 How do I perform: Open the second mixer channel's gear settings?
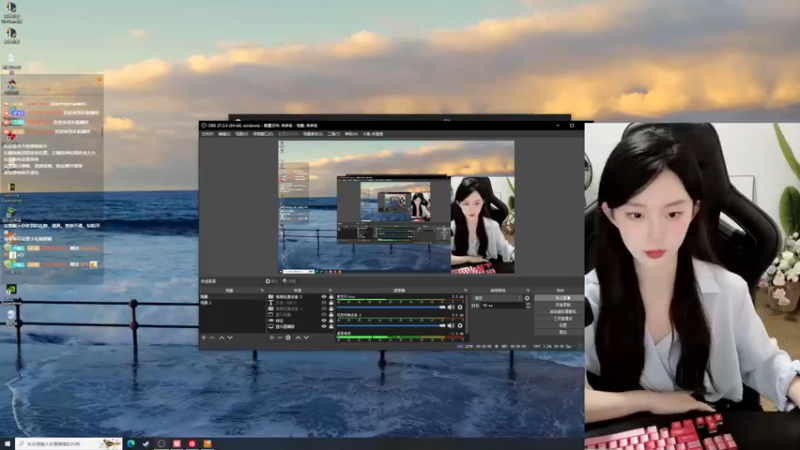pos(460,326)
